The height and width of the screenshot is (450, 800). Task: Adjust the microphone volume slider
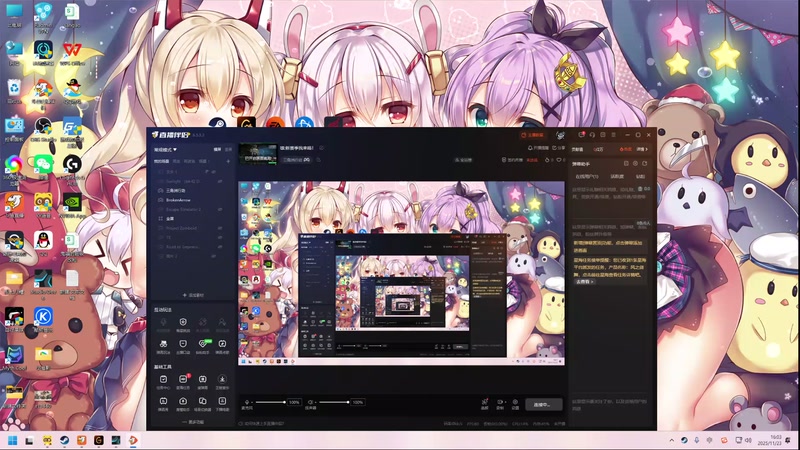click(269, 402)
